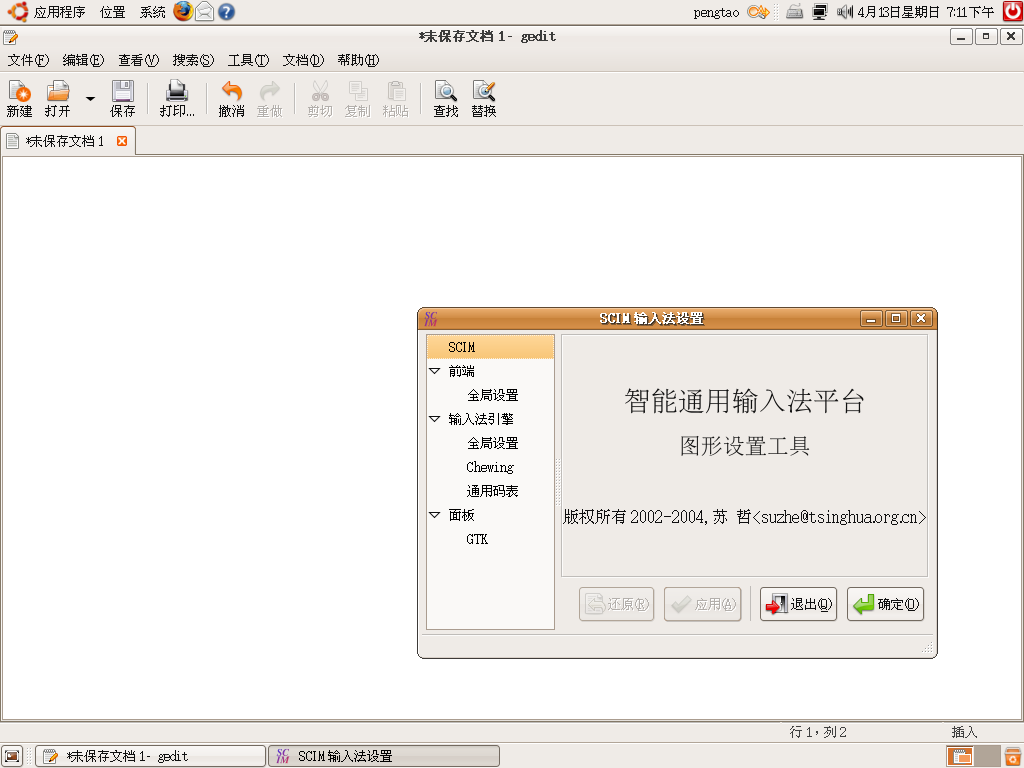
Task: Click the 打印 (Print) toolbar icon
Action: (177, 99)
